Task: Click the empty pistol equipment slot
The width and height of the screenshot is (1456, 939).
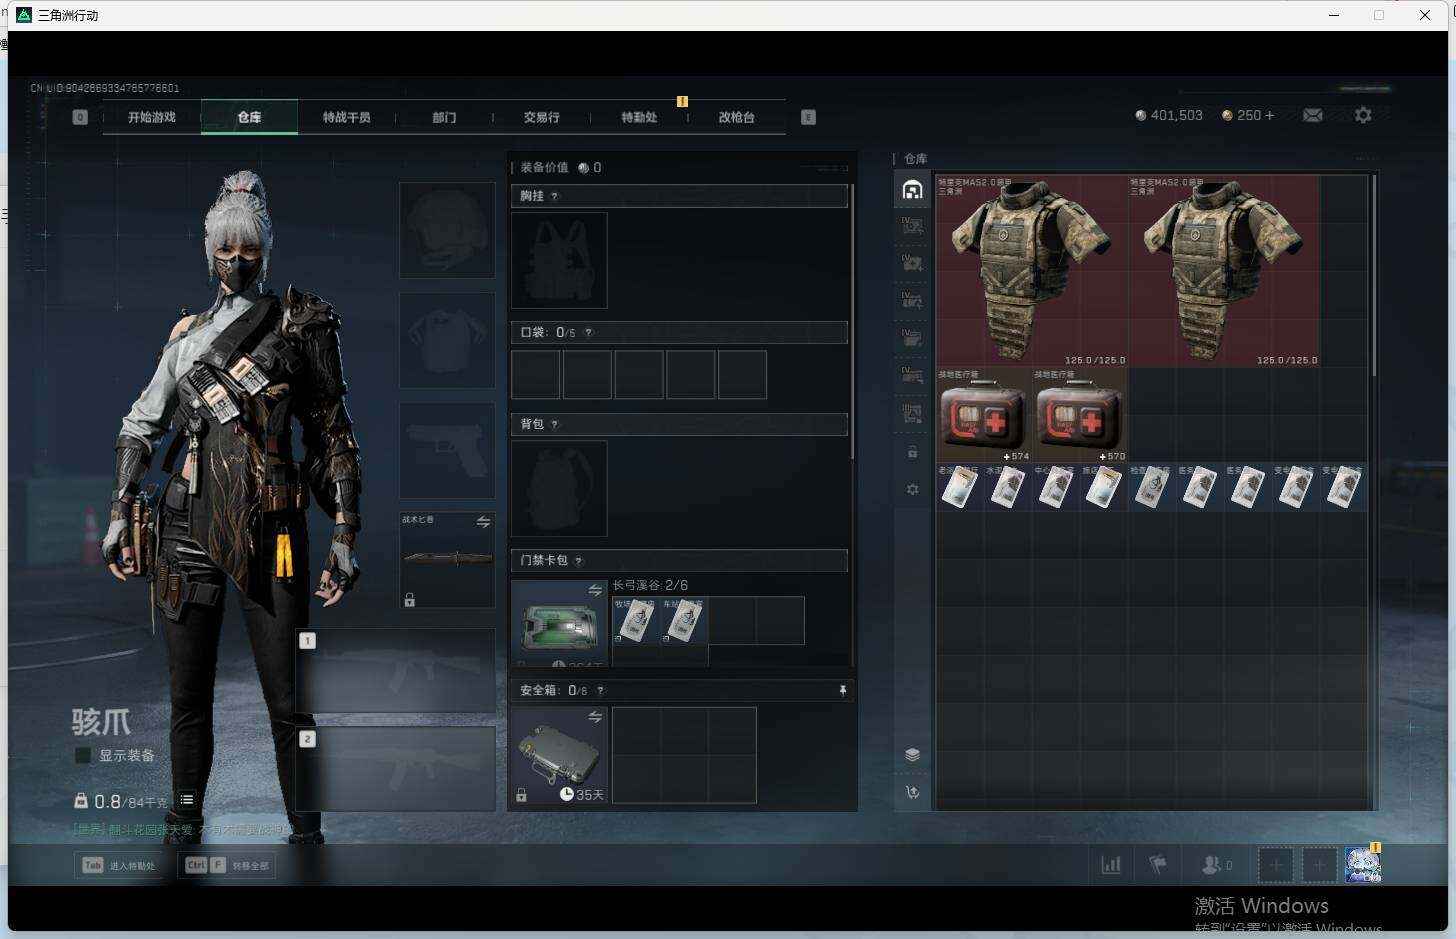Action: click(x=447, y=450)
